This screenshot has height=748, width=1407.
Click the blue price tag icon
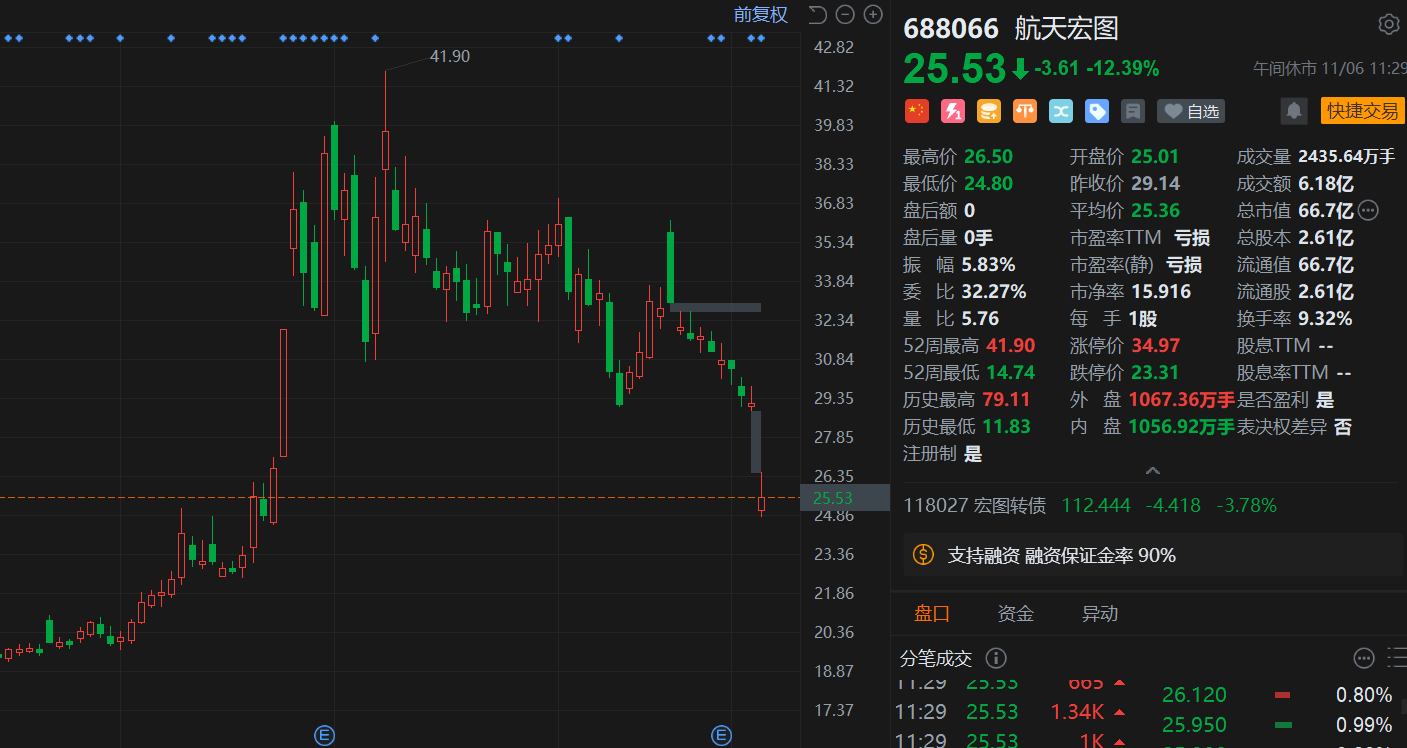(x=1097, y=111)
